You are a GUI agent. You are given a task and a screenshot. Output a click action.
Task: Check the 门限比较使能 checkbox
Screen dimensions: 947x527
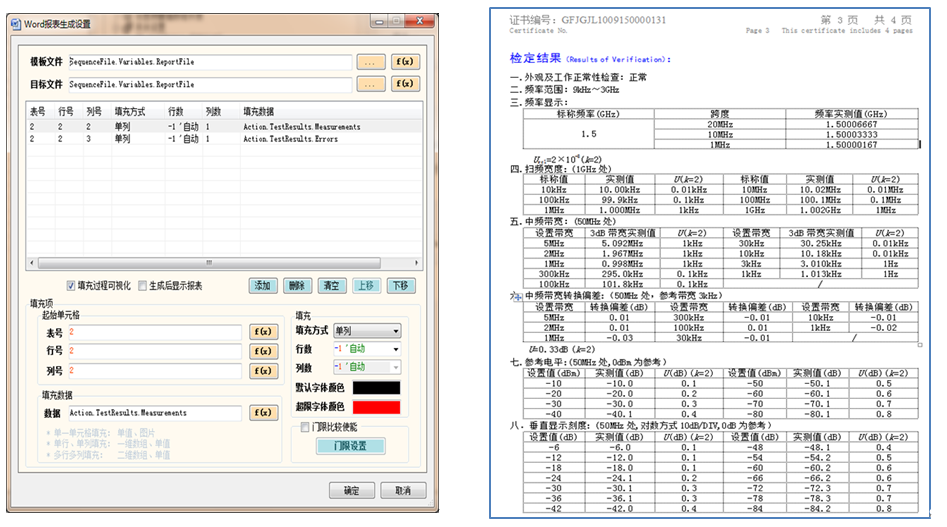306,427
